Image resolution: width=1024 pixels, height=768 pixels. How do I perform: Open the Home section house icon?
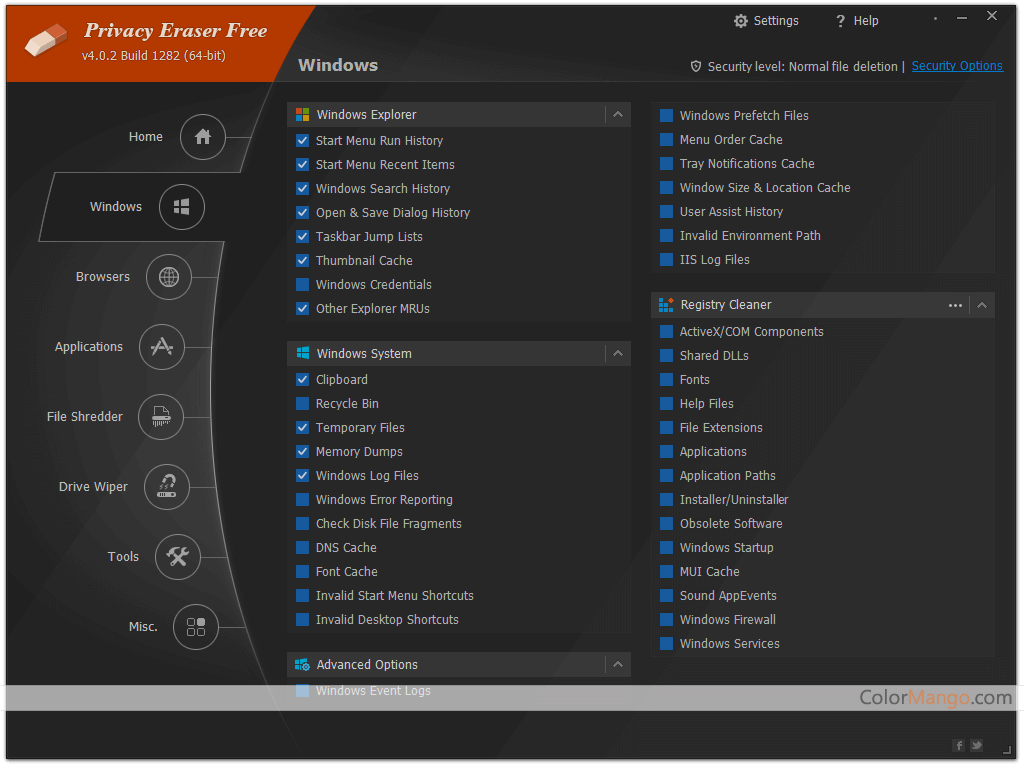point(203,137)
